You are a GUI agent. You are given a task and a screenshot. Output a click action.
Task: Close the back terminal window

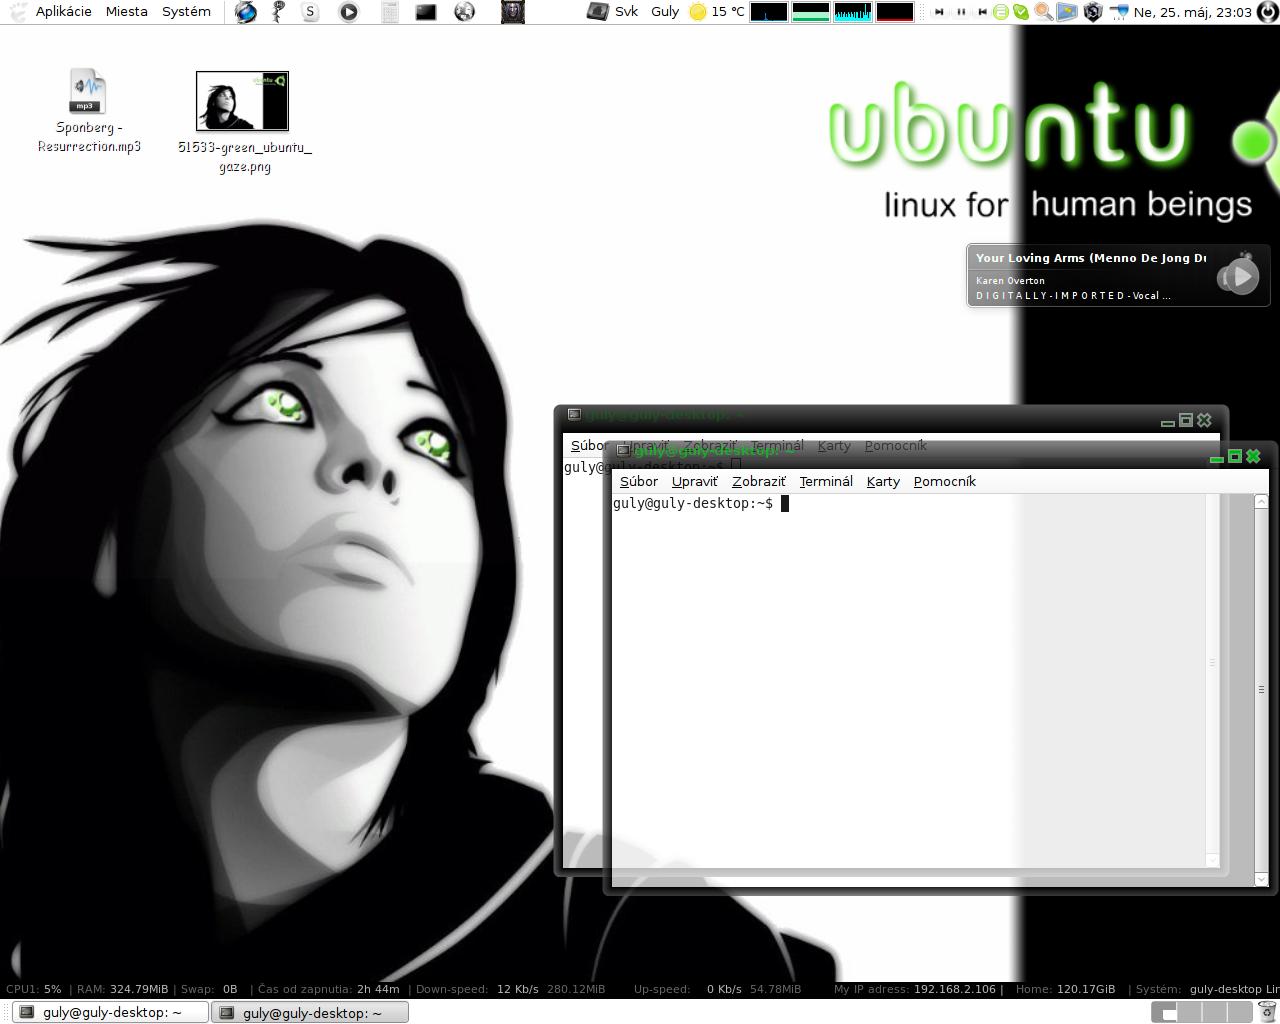tap(1204, 420)
